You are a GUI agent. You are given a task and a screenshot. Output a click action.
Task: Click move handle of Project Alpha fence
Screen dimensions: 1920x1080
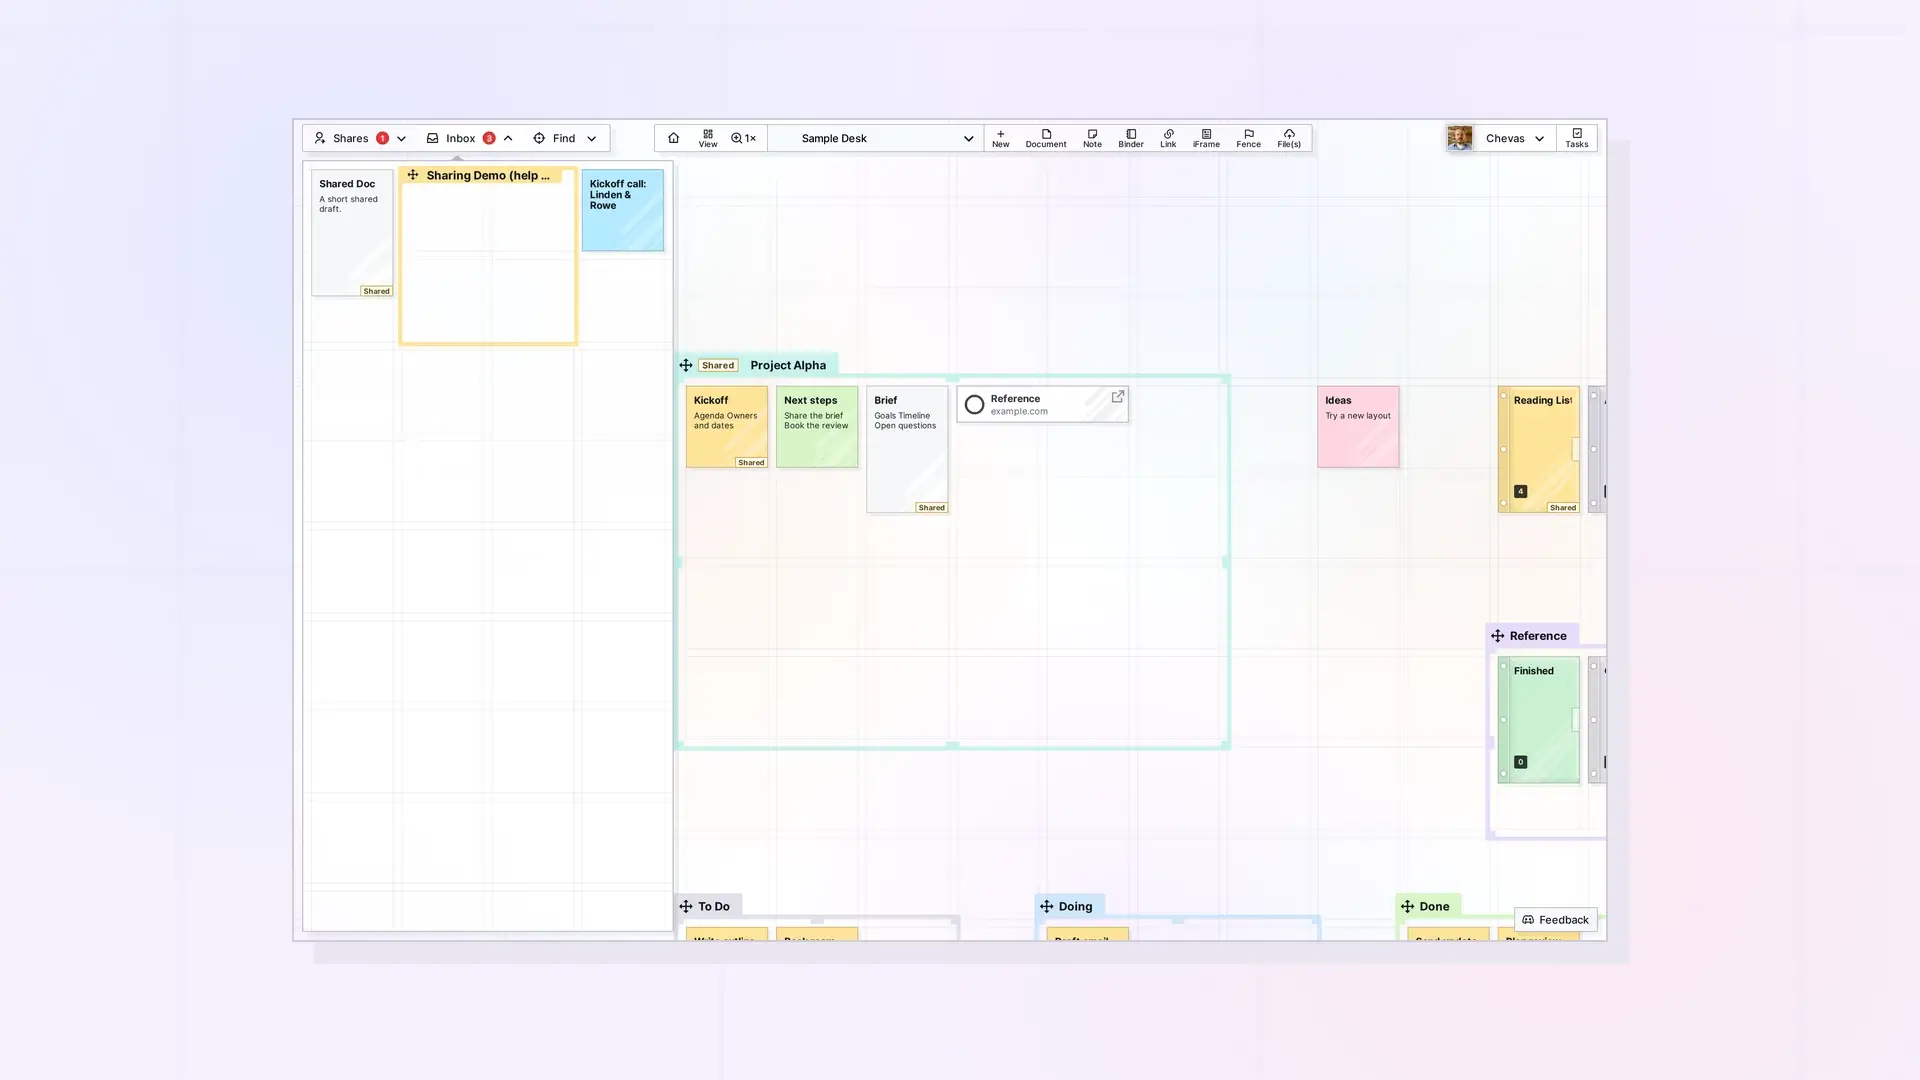[686, 365]
